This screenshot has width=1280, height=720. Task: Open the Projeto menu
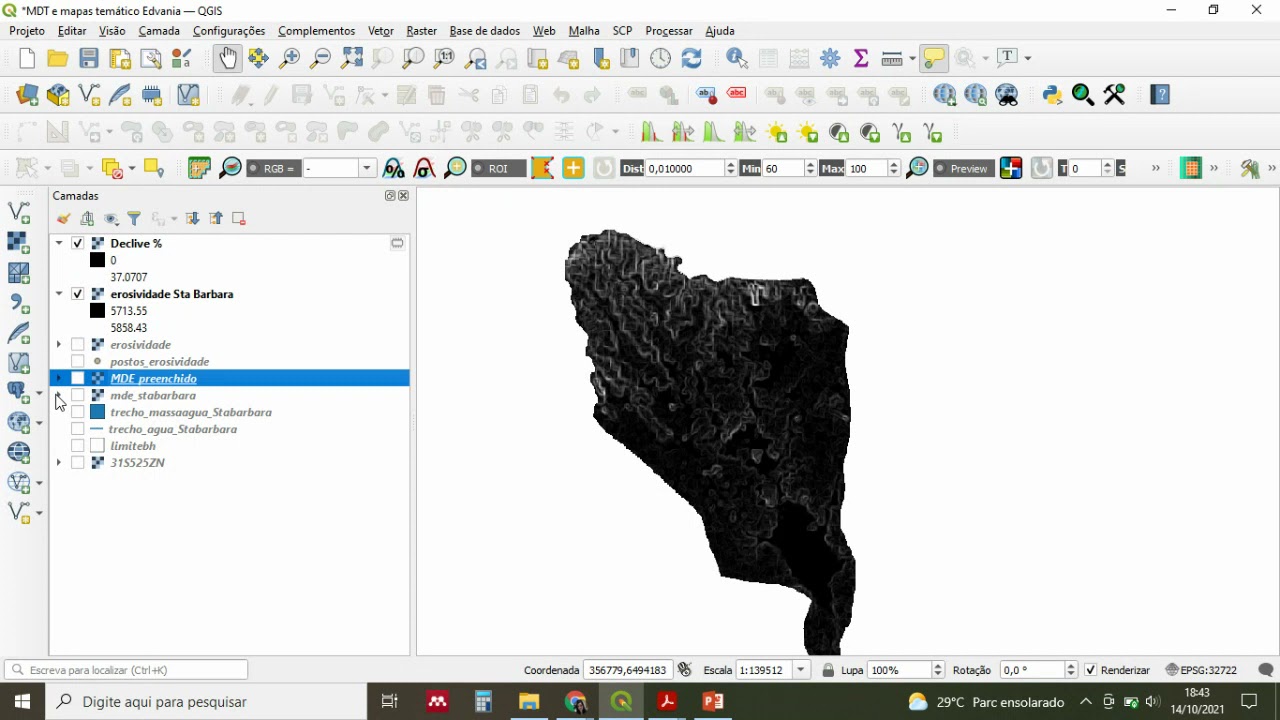27,31
